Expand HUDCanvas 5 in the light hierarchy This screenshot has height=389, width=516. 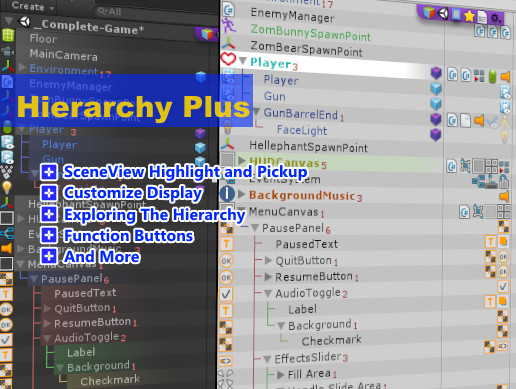242,160
